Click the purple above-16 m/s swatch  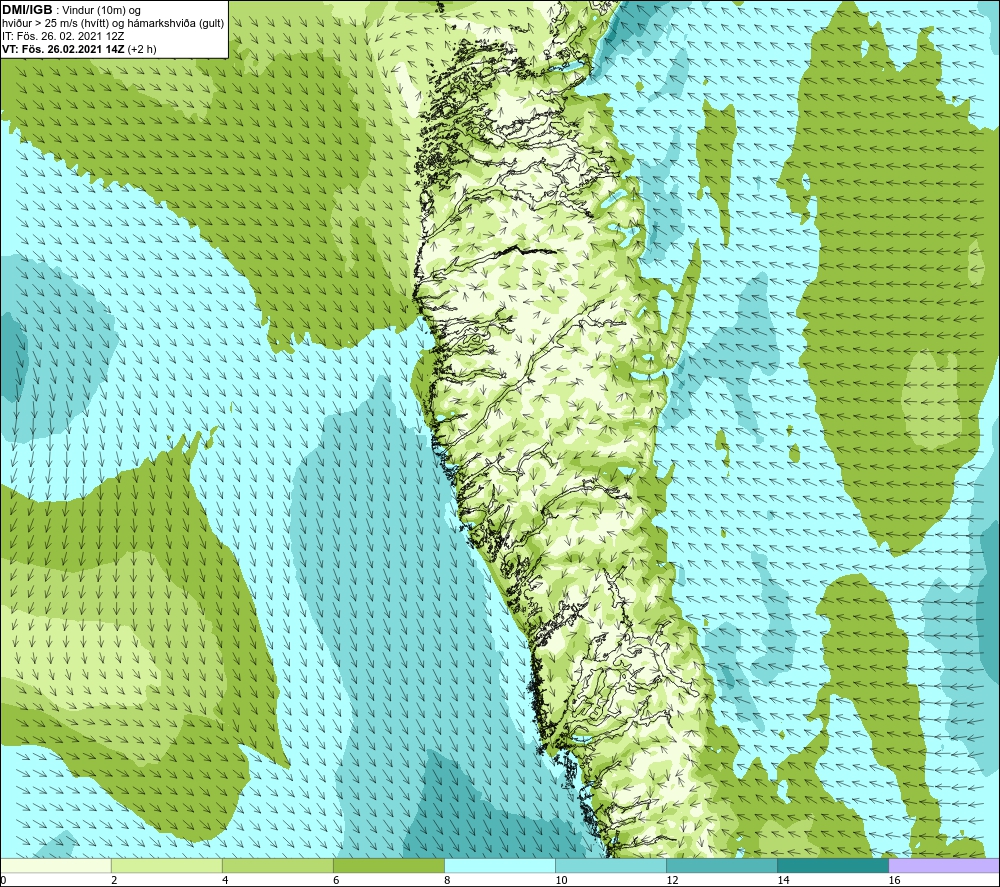pos(944,865)
